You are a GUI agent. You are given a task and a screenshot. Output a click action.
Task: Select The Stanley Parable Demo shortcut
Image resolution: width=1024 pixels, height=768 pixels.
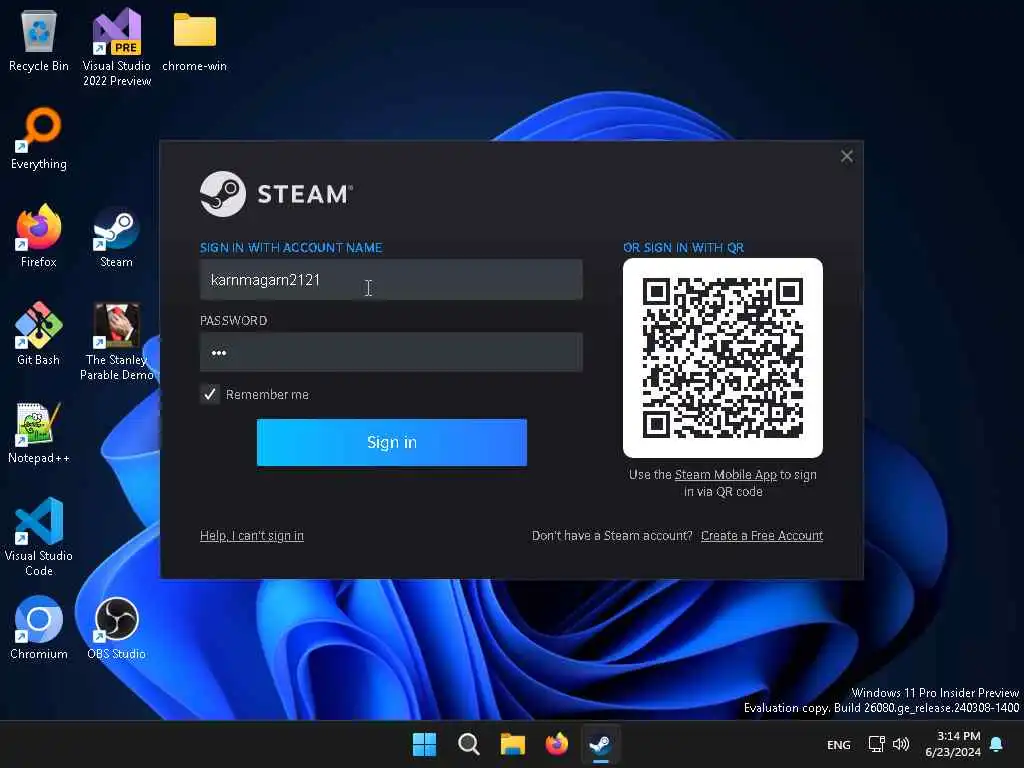point(116,341)
